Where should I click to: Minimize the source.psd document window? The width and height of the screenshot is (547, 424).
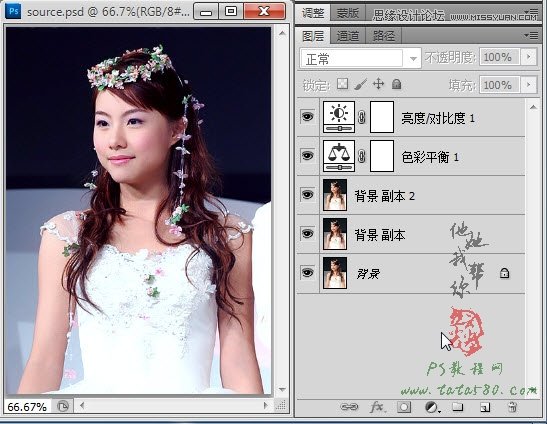click(x=206, y=12)
